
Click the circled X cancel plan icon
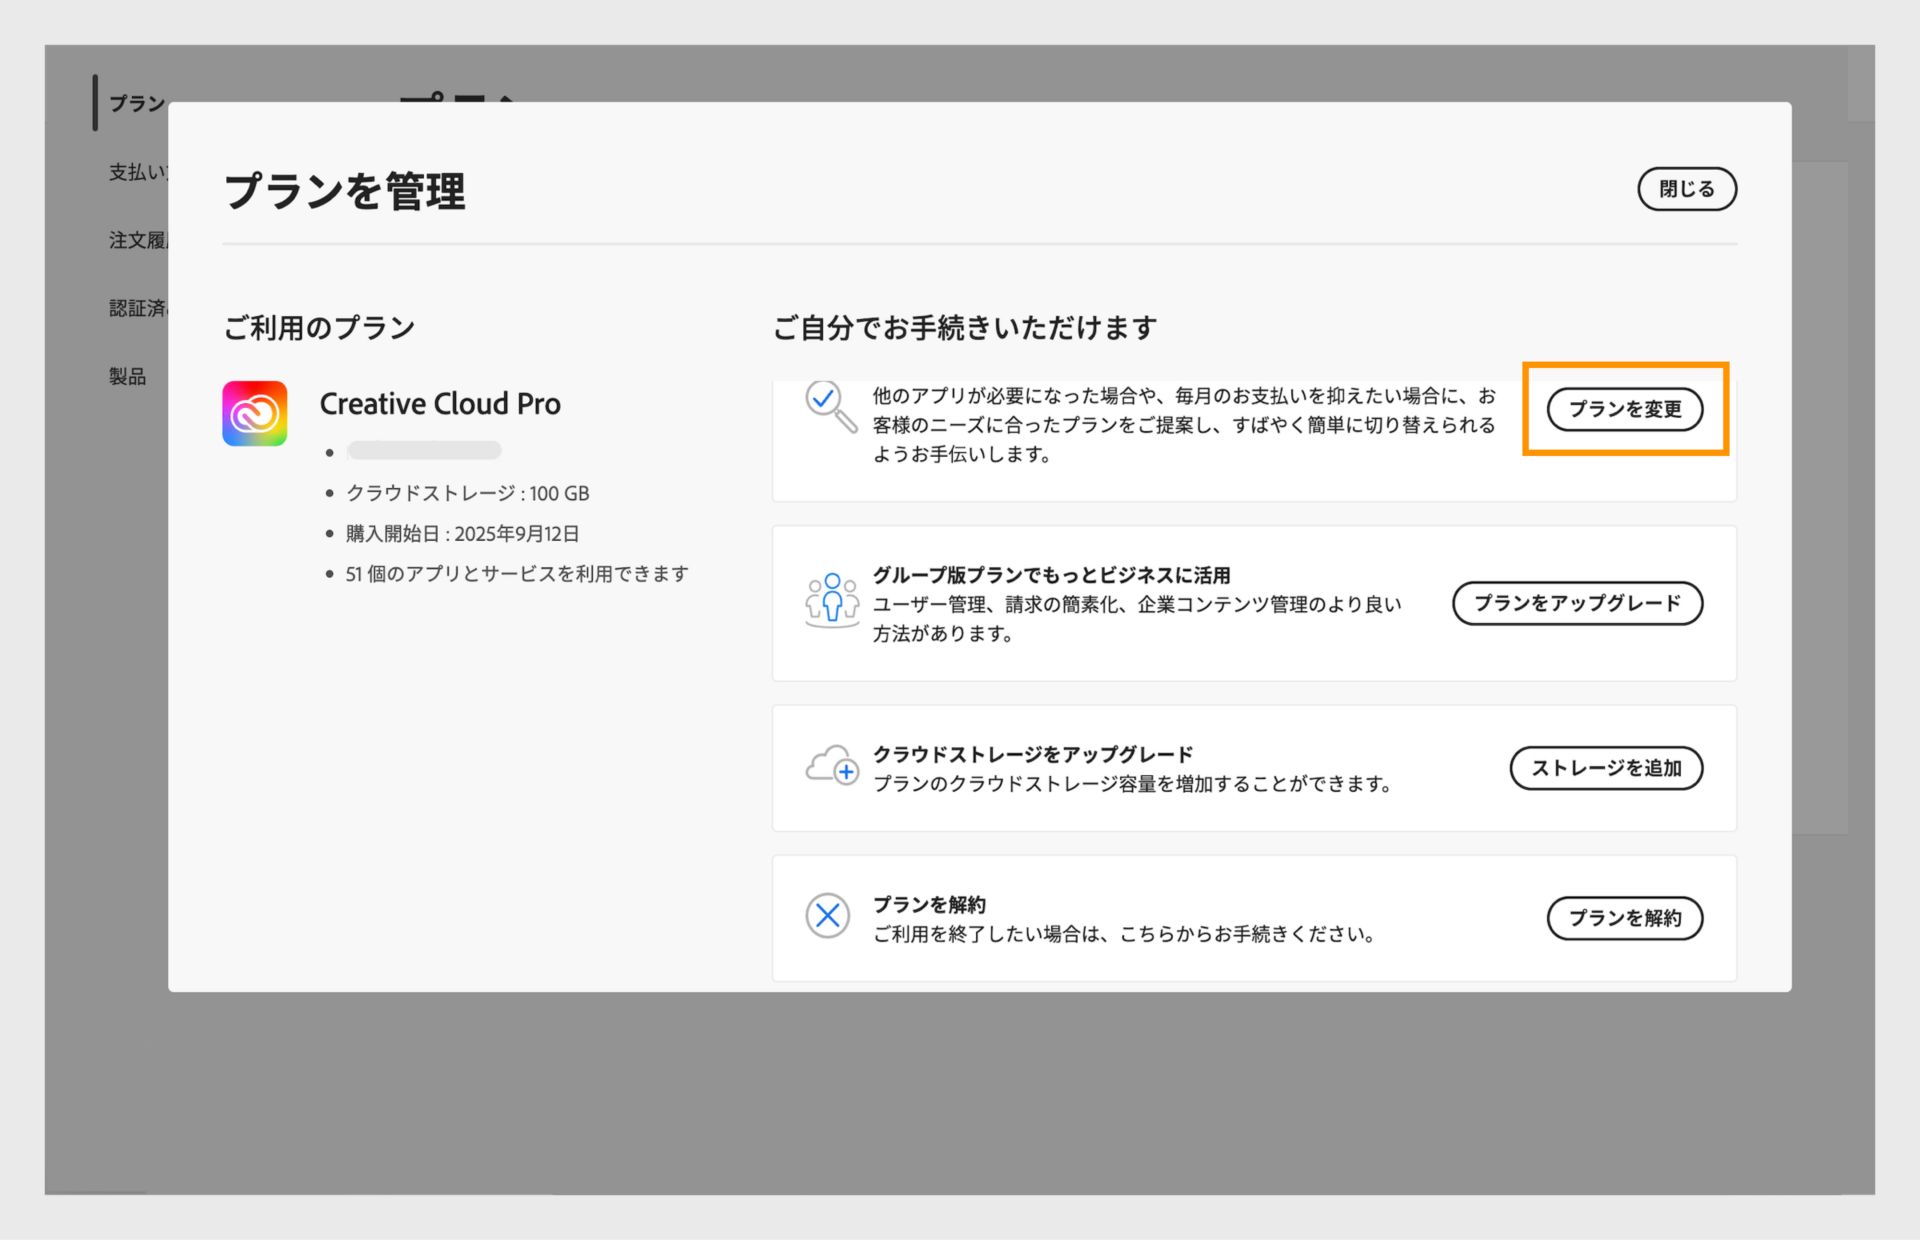827,917
